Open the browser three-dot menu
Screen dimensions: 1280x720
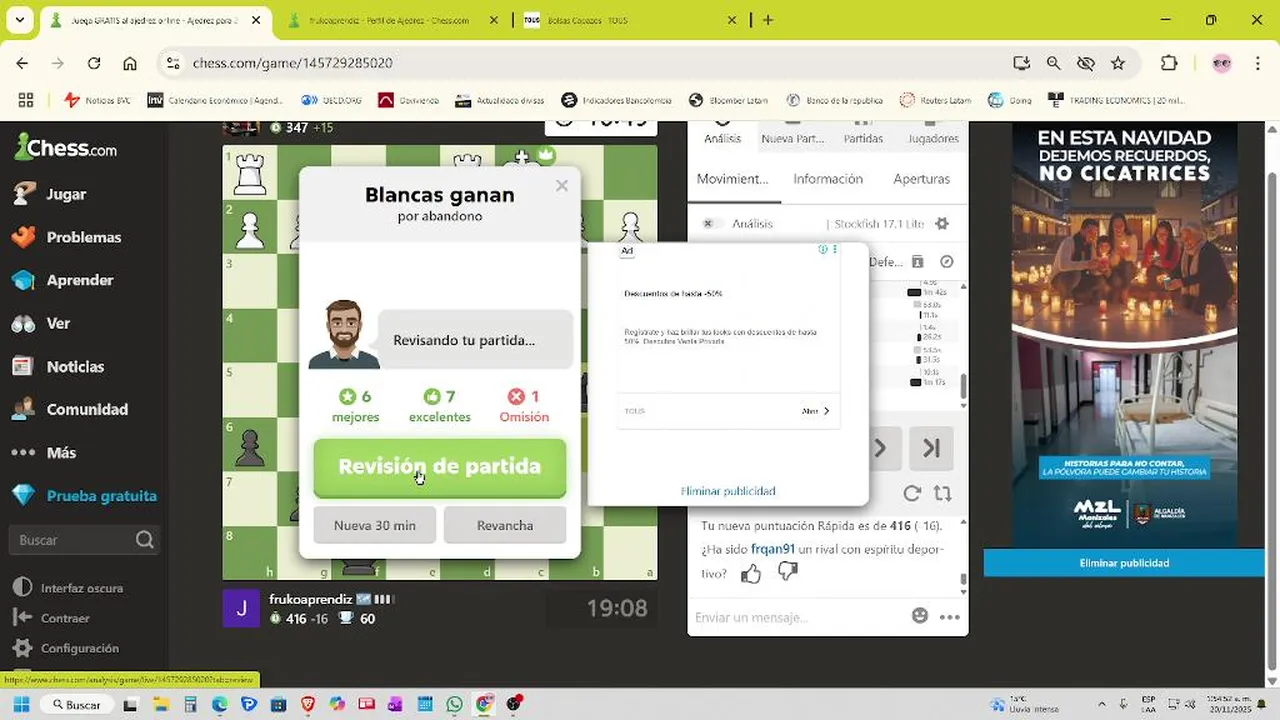(x=1256, y=63)
